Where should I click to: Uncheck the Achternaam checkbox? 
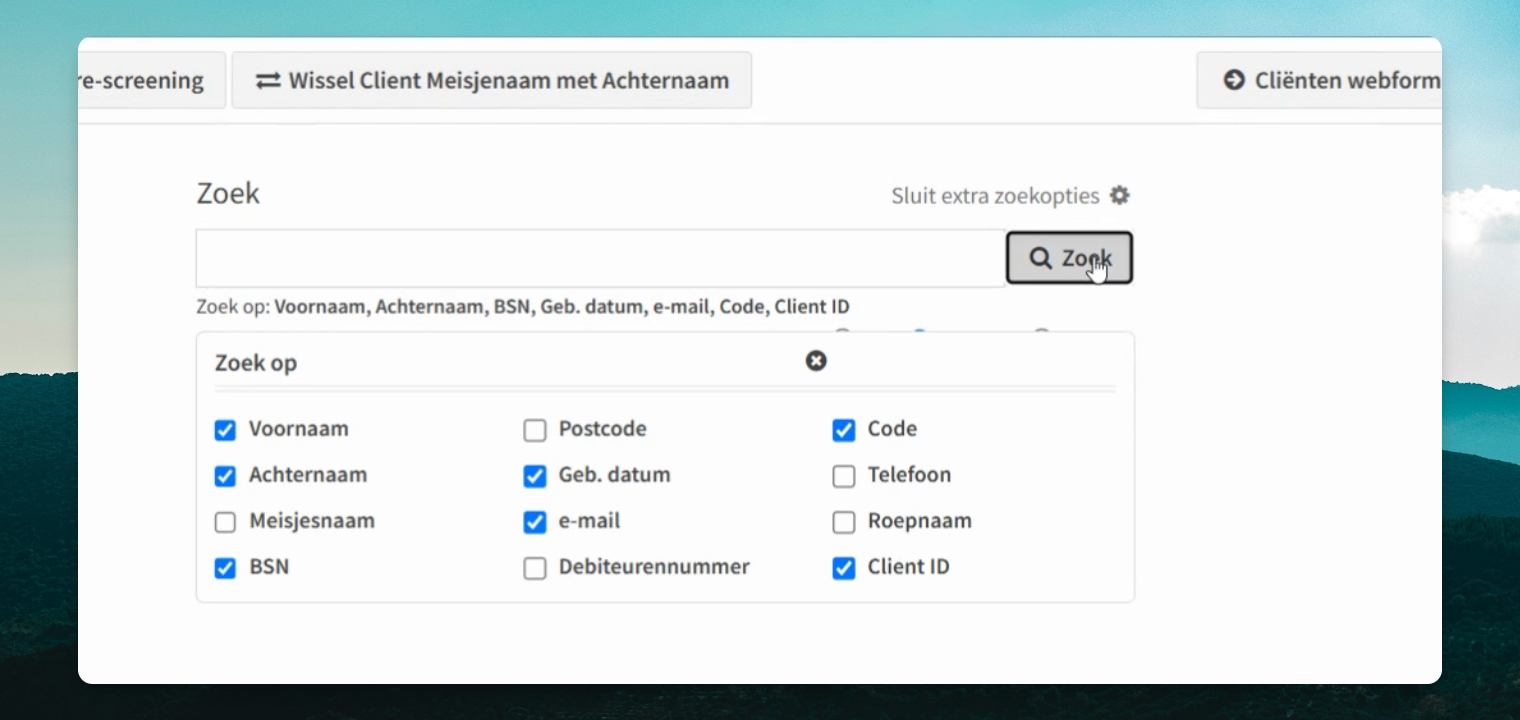coord(225,476)
